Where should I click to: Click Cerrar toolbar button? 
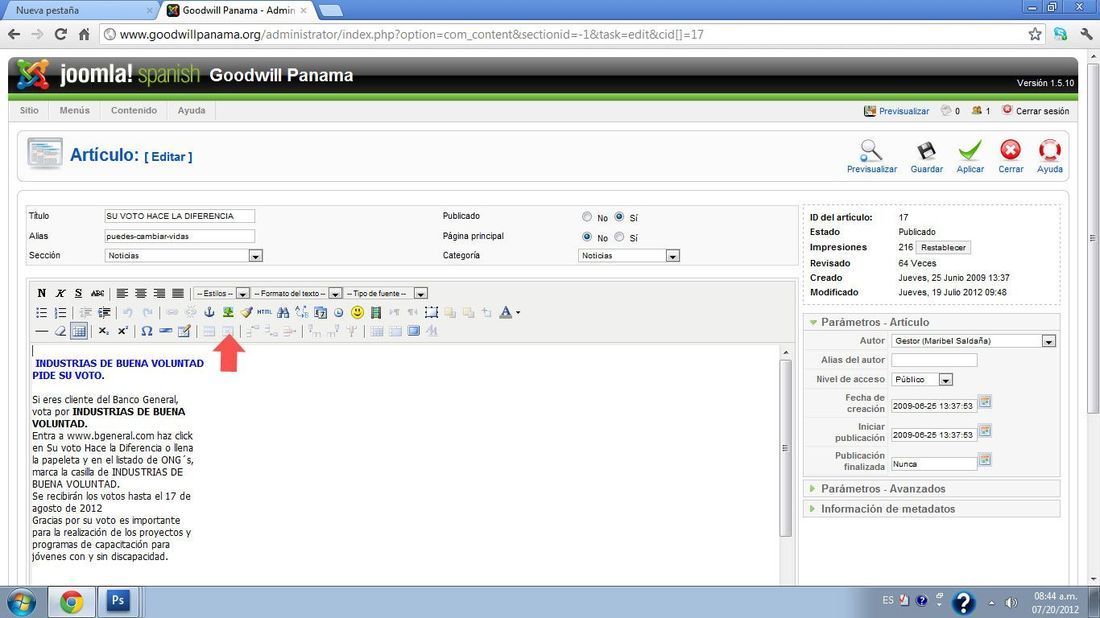(x=1011, y=156)
